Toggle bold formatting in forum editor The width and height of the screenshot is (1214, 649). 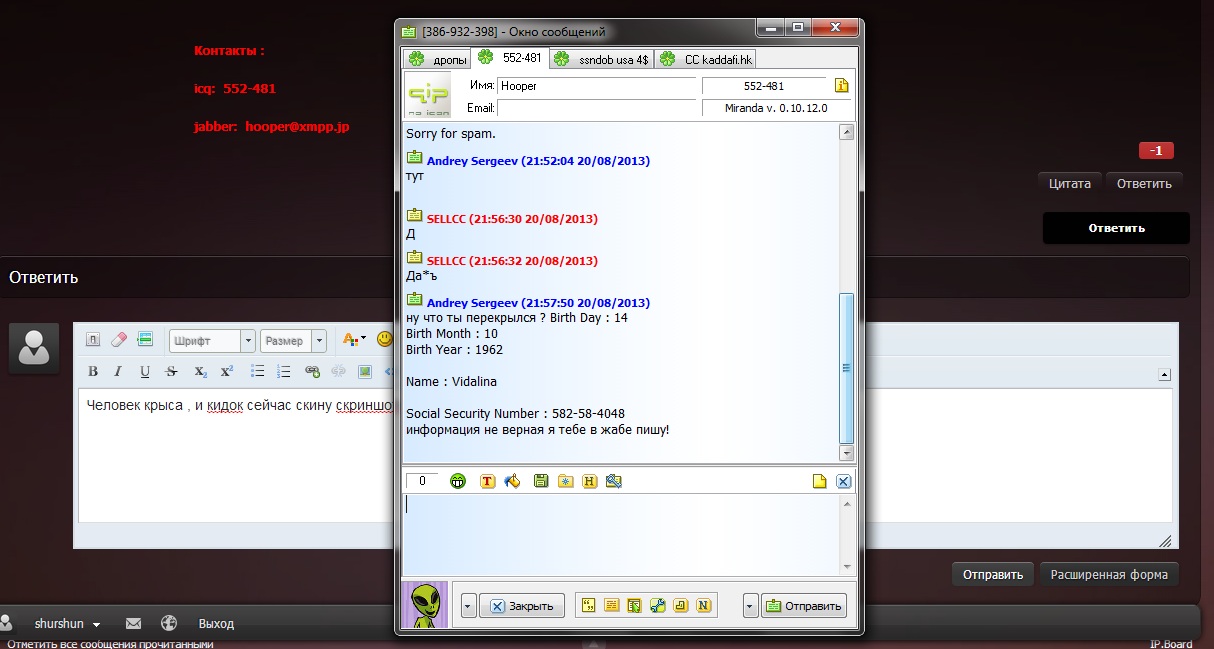tap(93, 371)
